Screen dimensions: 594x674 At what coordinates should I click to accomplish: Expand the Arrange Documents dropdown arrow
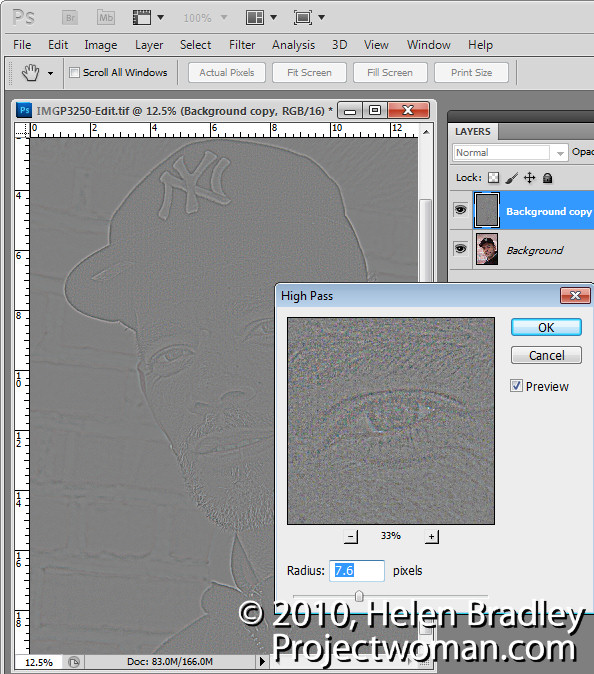[273, 18]
